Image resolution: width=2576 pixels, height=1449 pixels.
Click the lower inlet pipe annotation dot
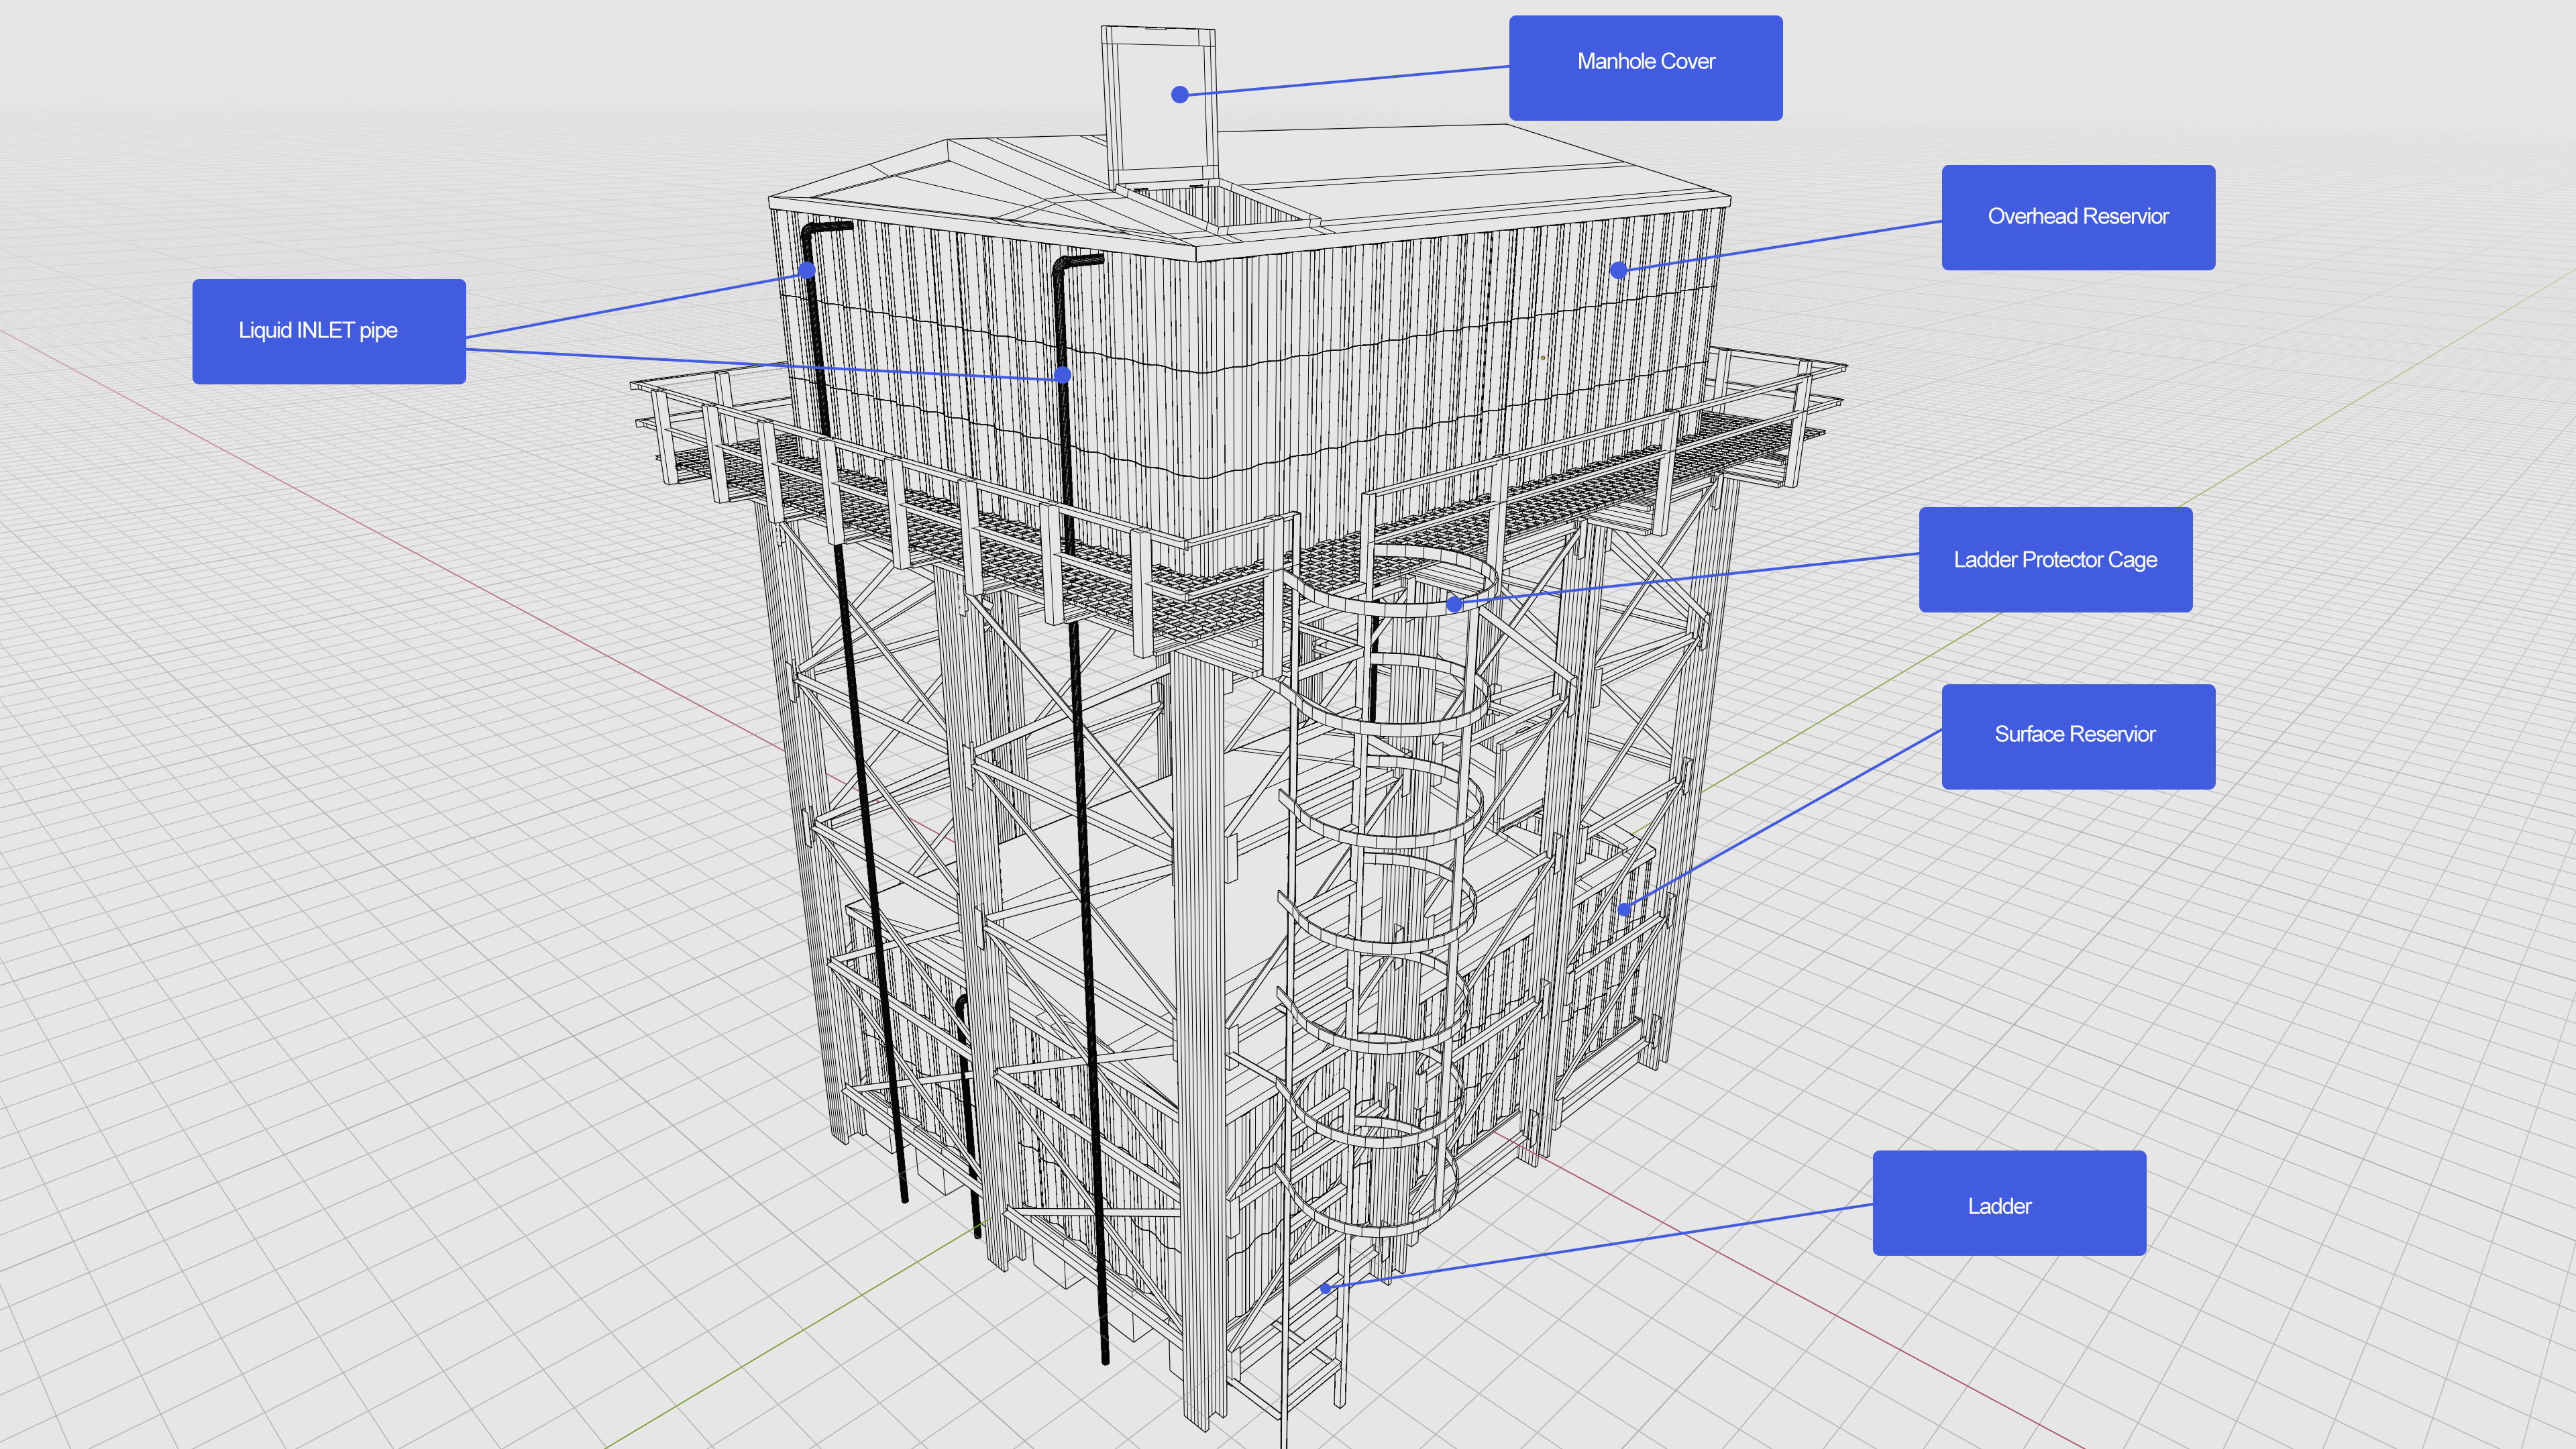point(1063,375)
